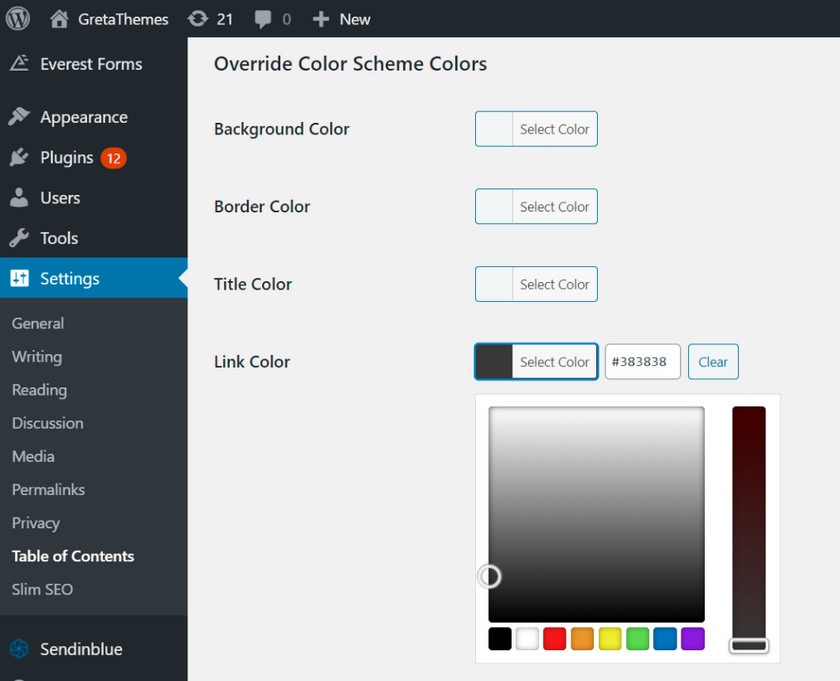Pick the green palette swatch
840x681 pixels.
coord(638,639)
